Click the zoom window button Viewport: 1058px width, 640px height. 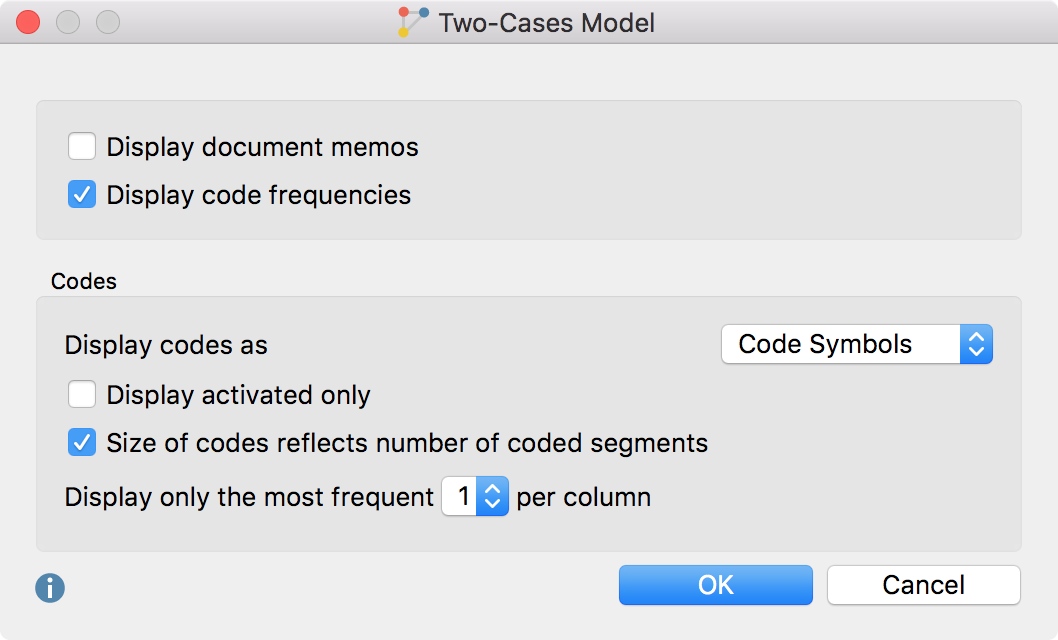coord(108,22)
